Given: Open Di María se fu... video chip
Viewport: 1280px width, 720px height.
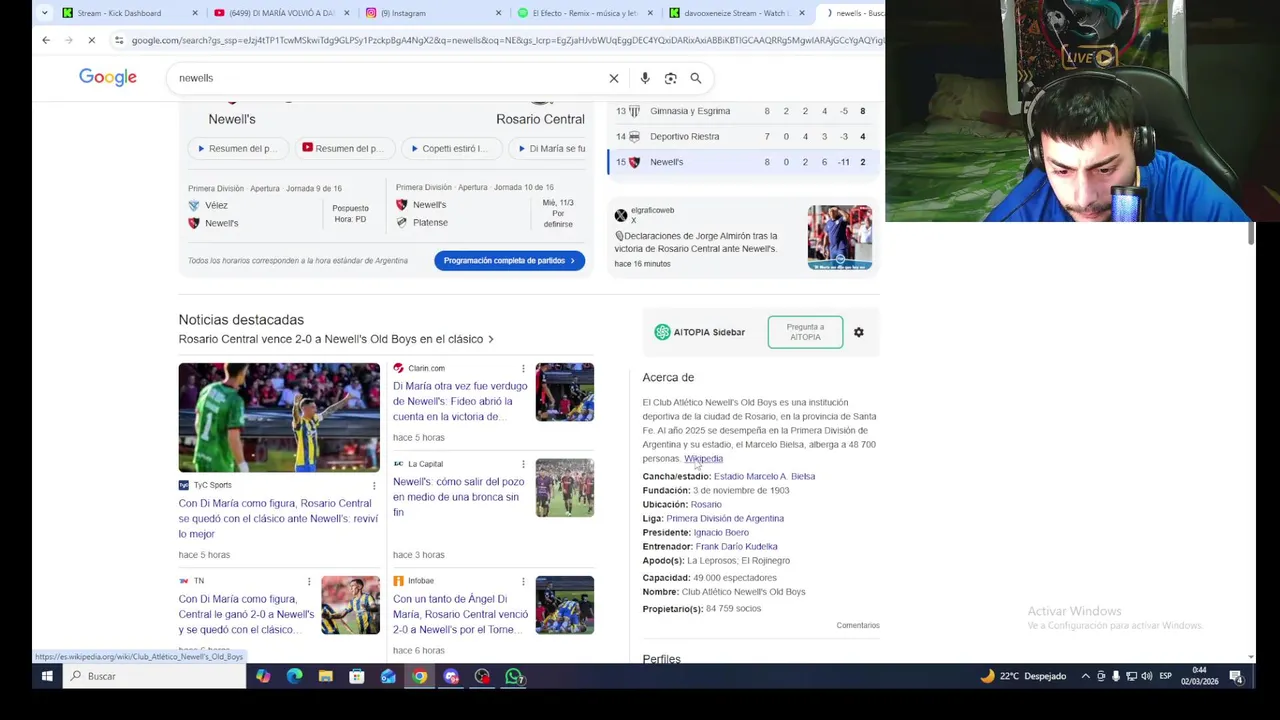Looking at the screenshot, I should [x=552, y=148].
